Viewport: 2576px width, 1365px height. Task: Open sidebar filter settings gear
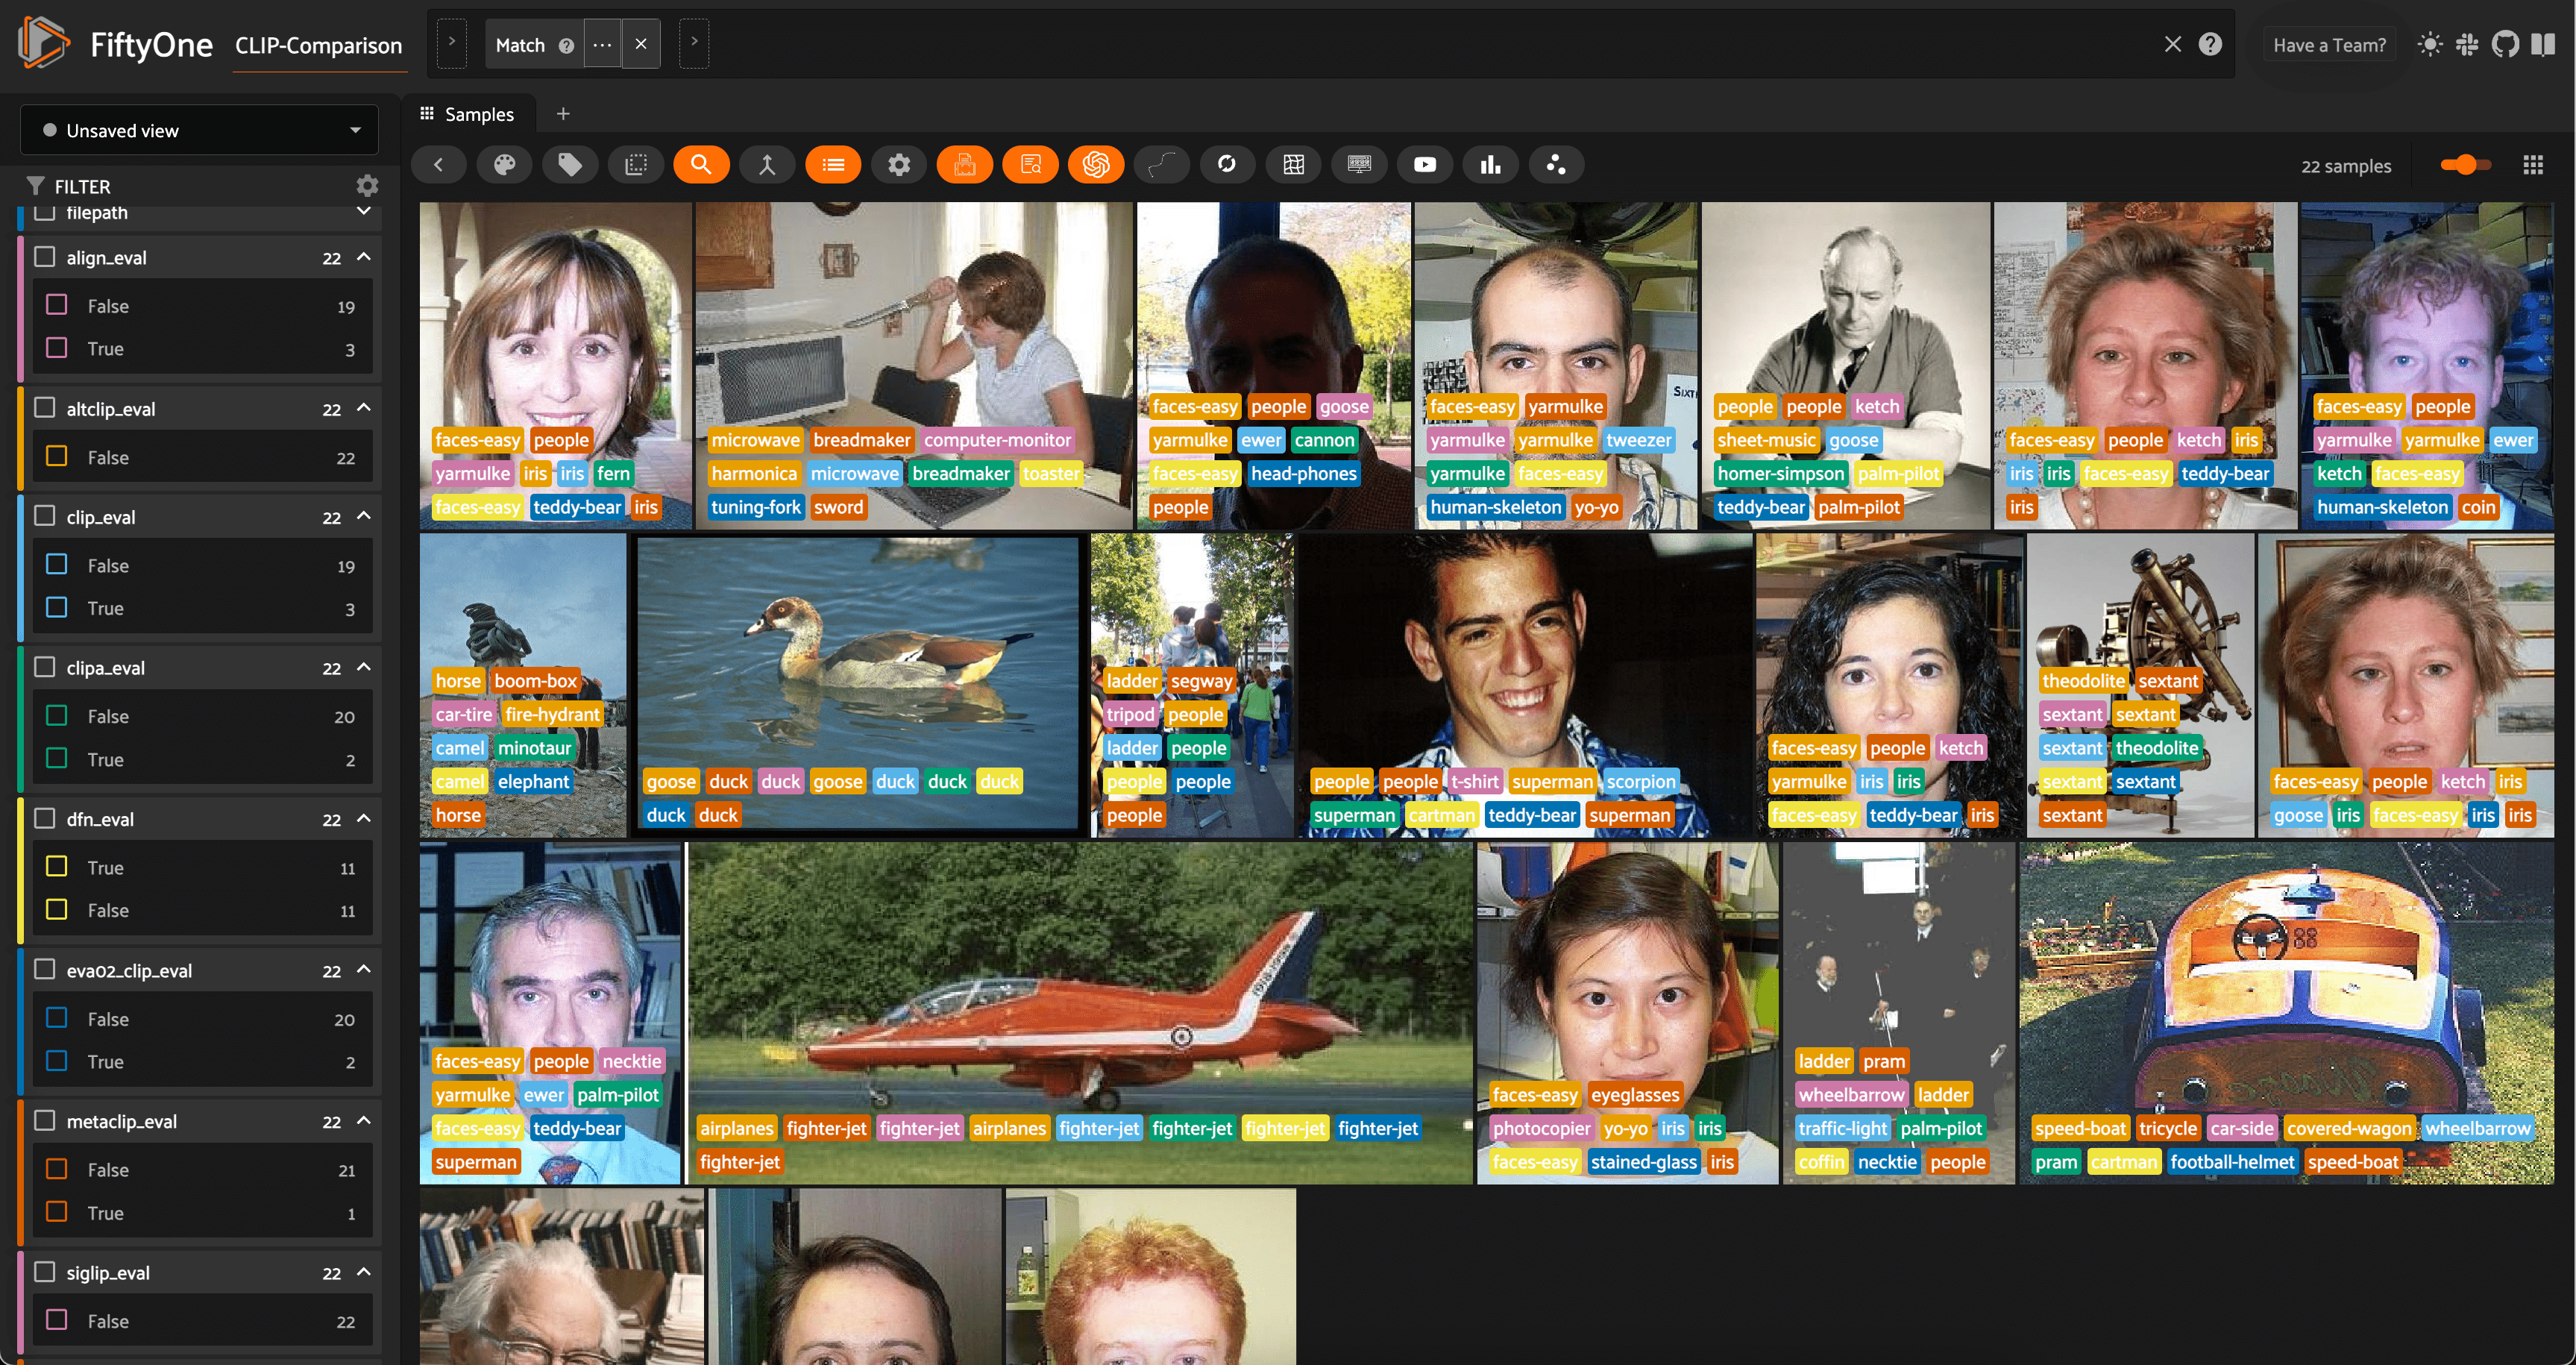tap(367, 186)
